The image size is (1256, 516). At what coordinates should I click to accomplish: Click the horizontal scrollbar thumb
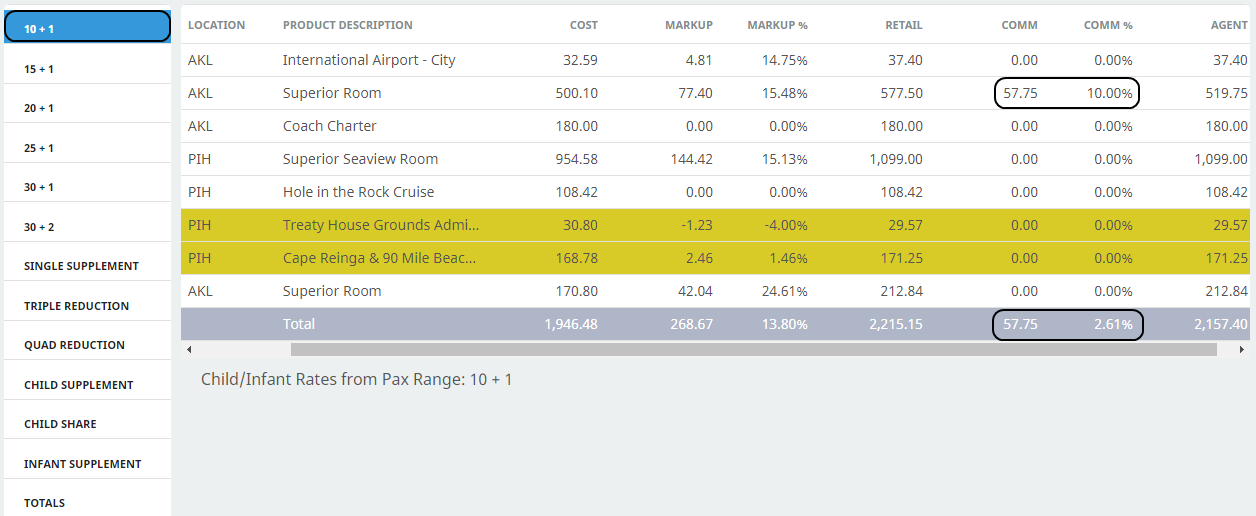[x=753, y=350]
